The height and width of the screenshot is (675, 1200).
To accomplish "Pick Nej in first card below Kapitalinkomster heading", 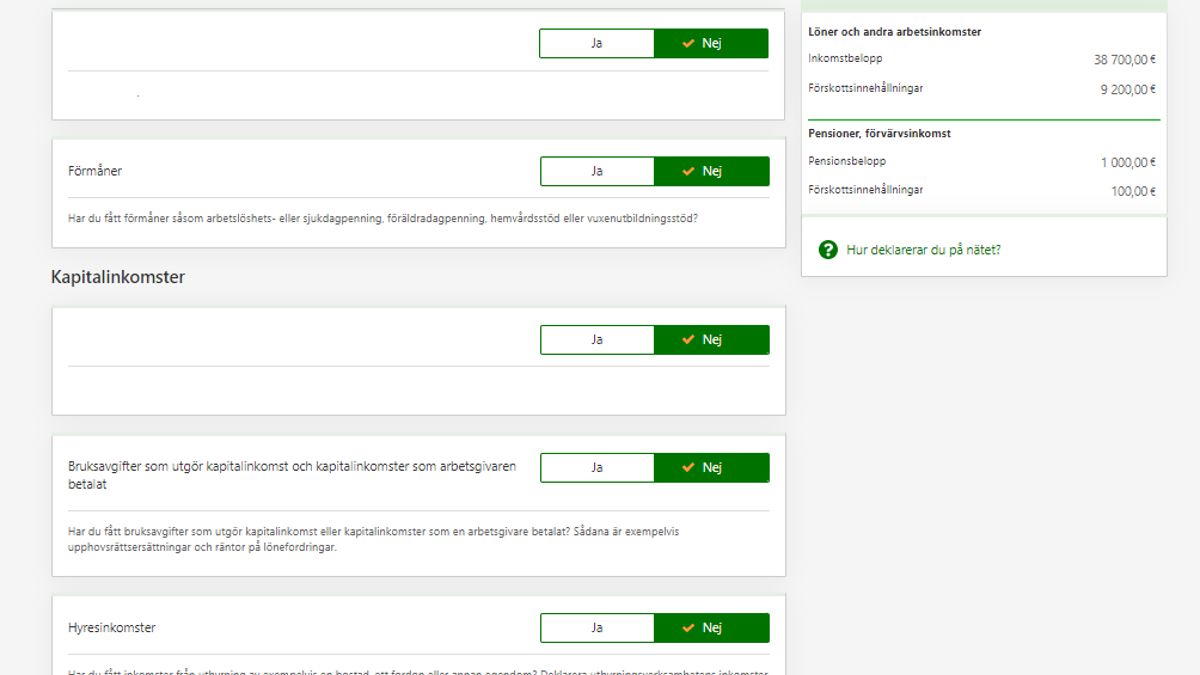I will (711, 340).
